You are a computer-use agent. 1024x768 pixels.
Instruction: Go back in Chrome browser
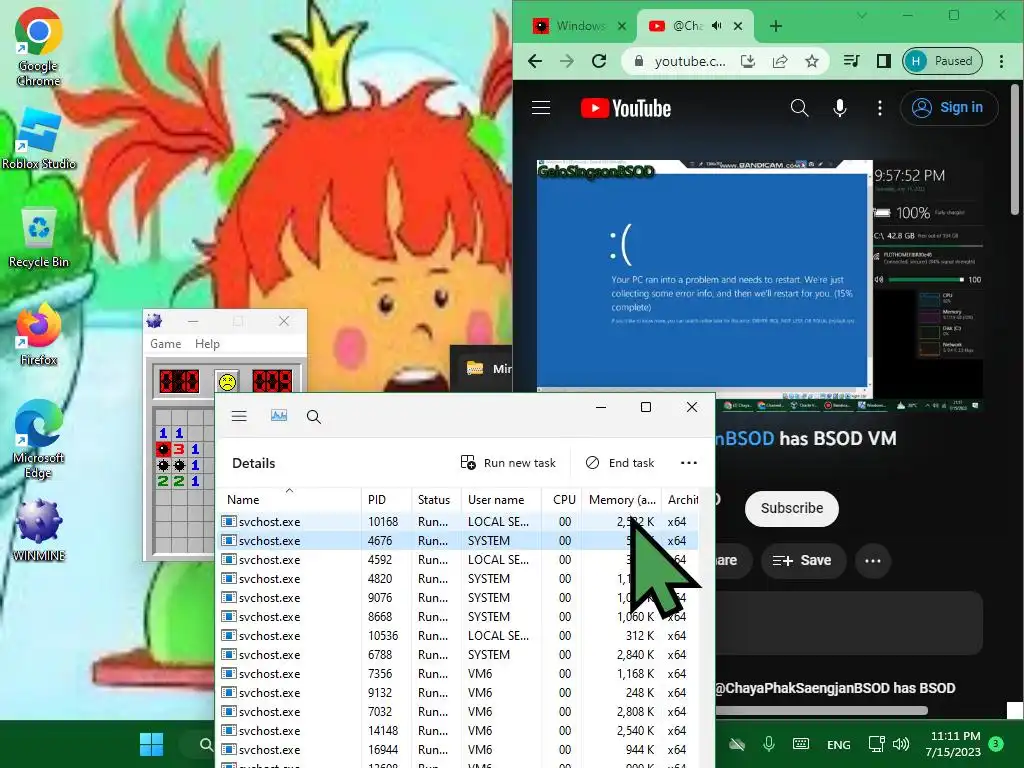click(535, 61)
